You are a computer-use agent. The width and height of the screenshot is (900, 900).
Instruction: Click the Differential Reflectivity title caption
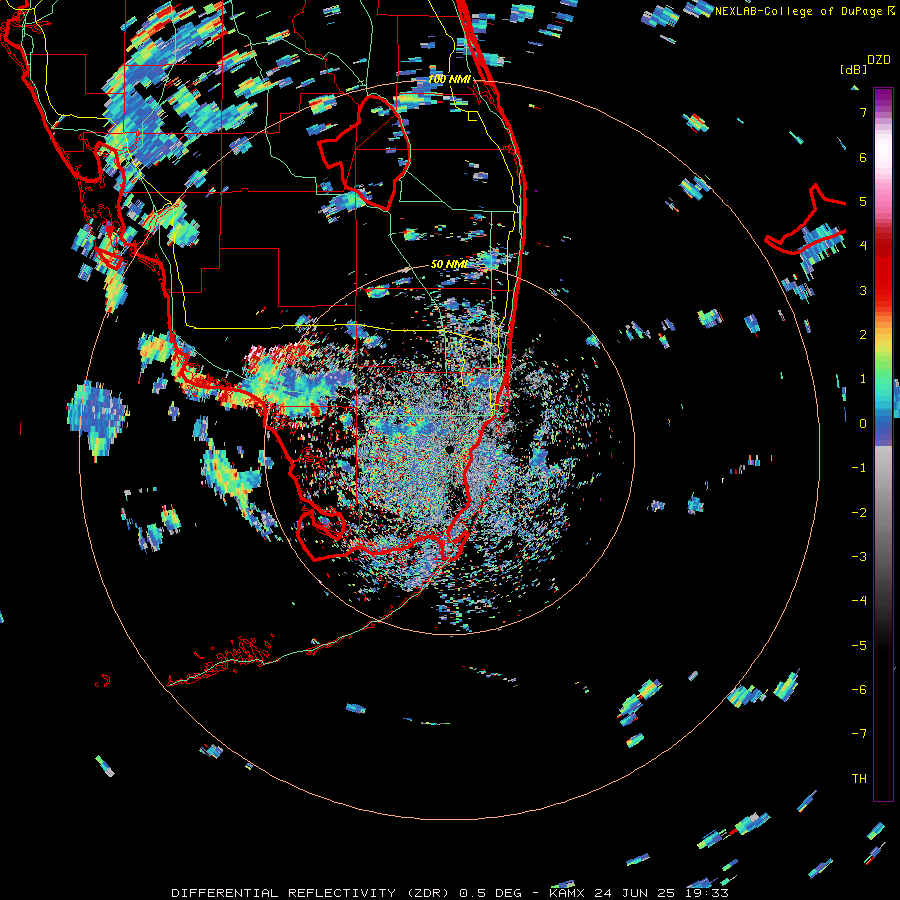450,893
